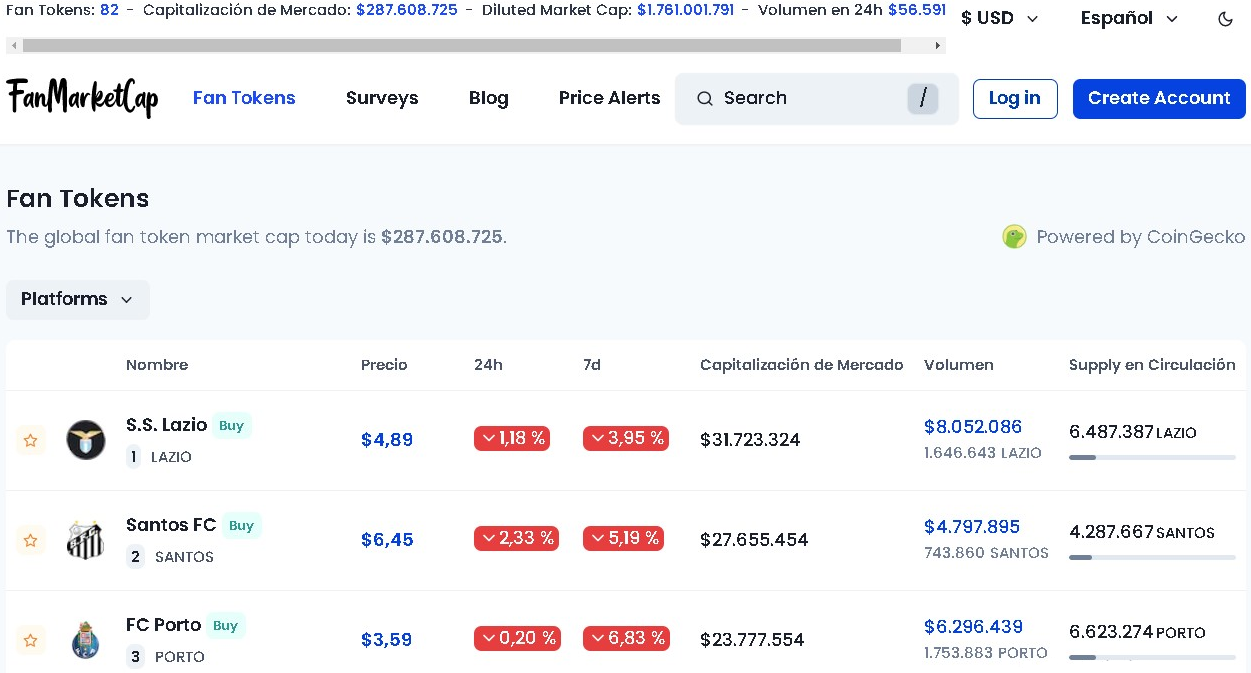Star the Santos FC token
Screen dimensions: 1251x673
(31, 540)
